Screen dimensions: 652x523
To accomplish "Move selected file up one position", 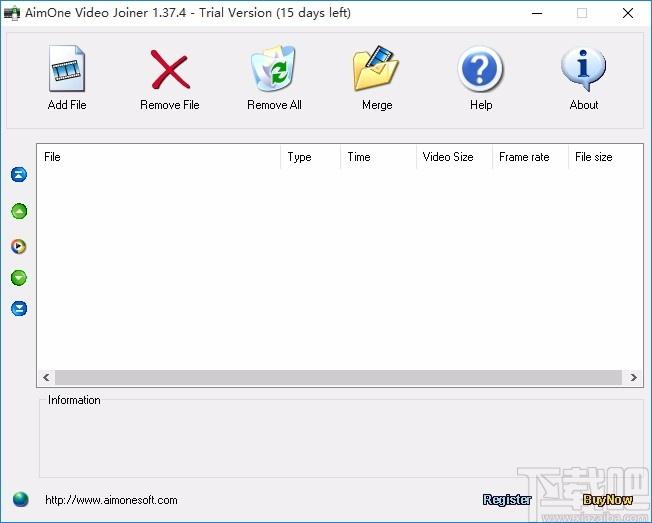I will 19,211.
